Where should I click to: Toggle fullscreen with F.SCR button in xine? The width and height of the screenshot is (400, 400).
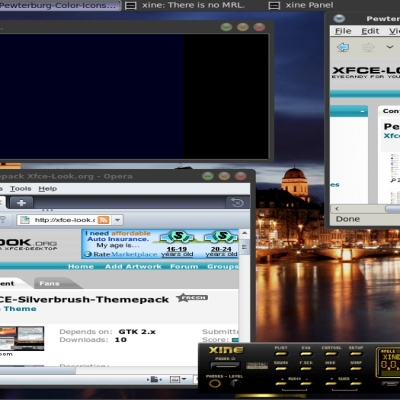pyautogui.click(x=306, y=369)
